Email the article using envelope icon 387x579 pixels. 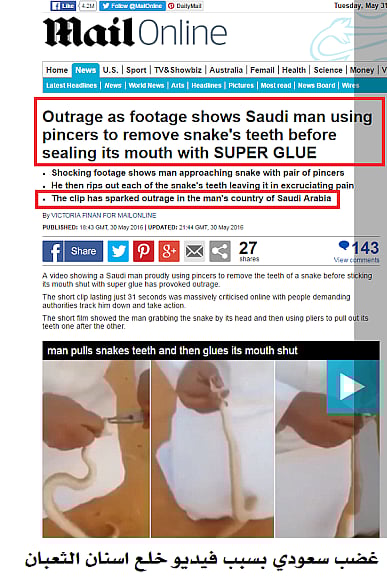pos(194,251)
